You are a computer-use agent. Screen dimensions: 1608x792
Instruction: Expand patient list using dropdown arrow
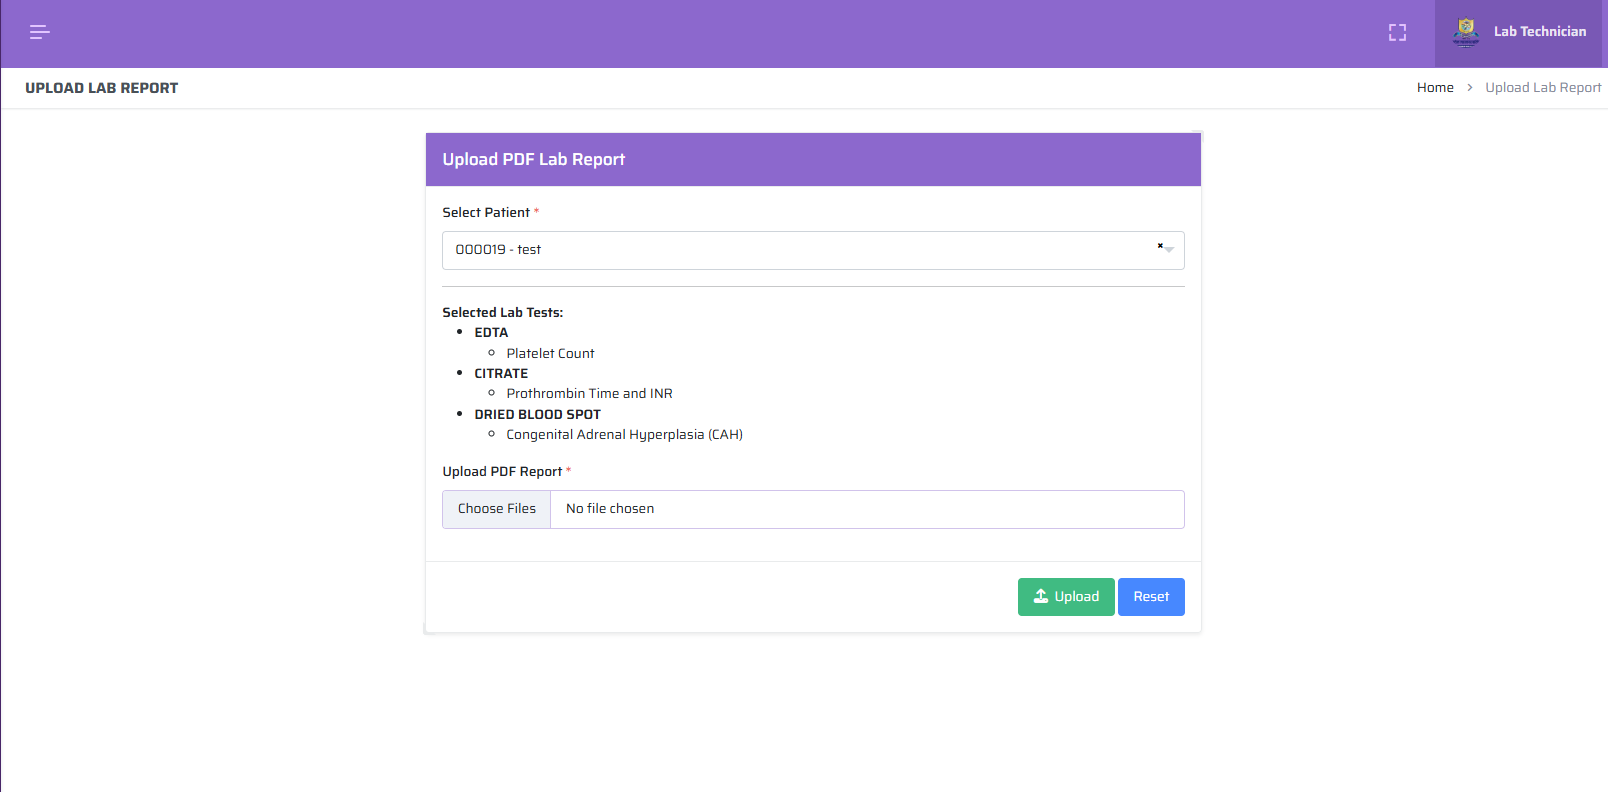(x=1170, y=251)
